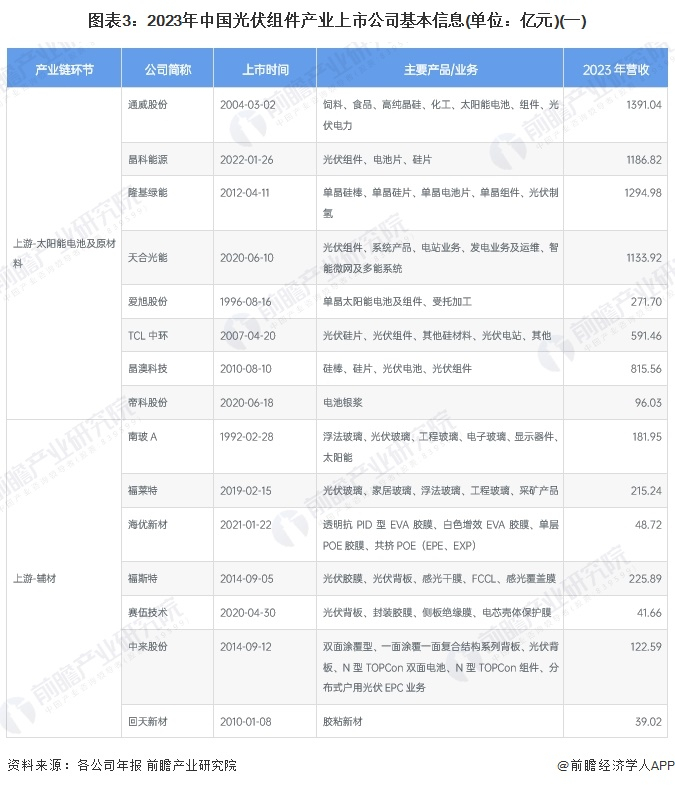Select the company name 赛伍技术
The height and width of the screenshot is (786, 675).
point(148,613)
